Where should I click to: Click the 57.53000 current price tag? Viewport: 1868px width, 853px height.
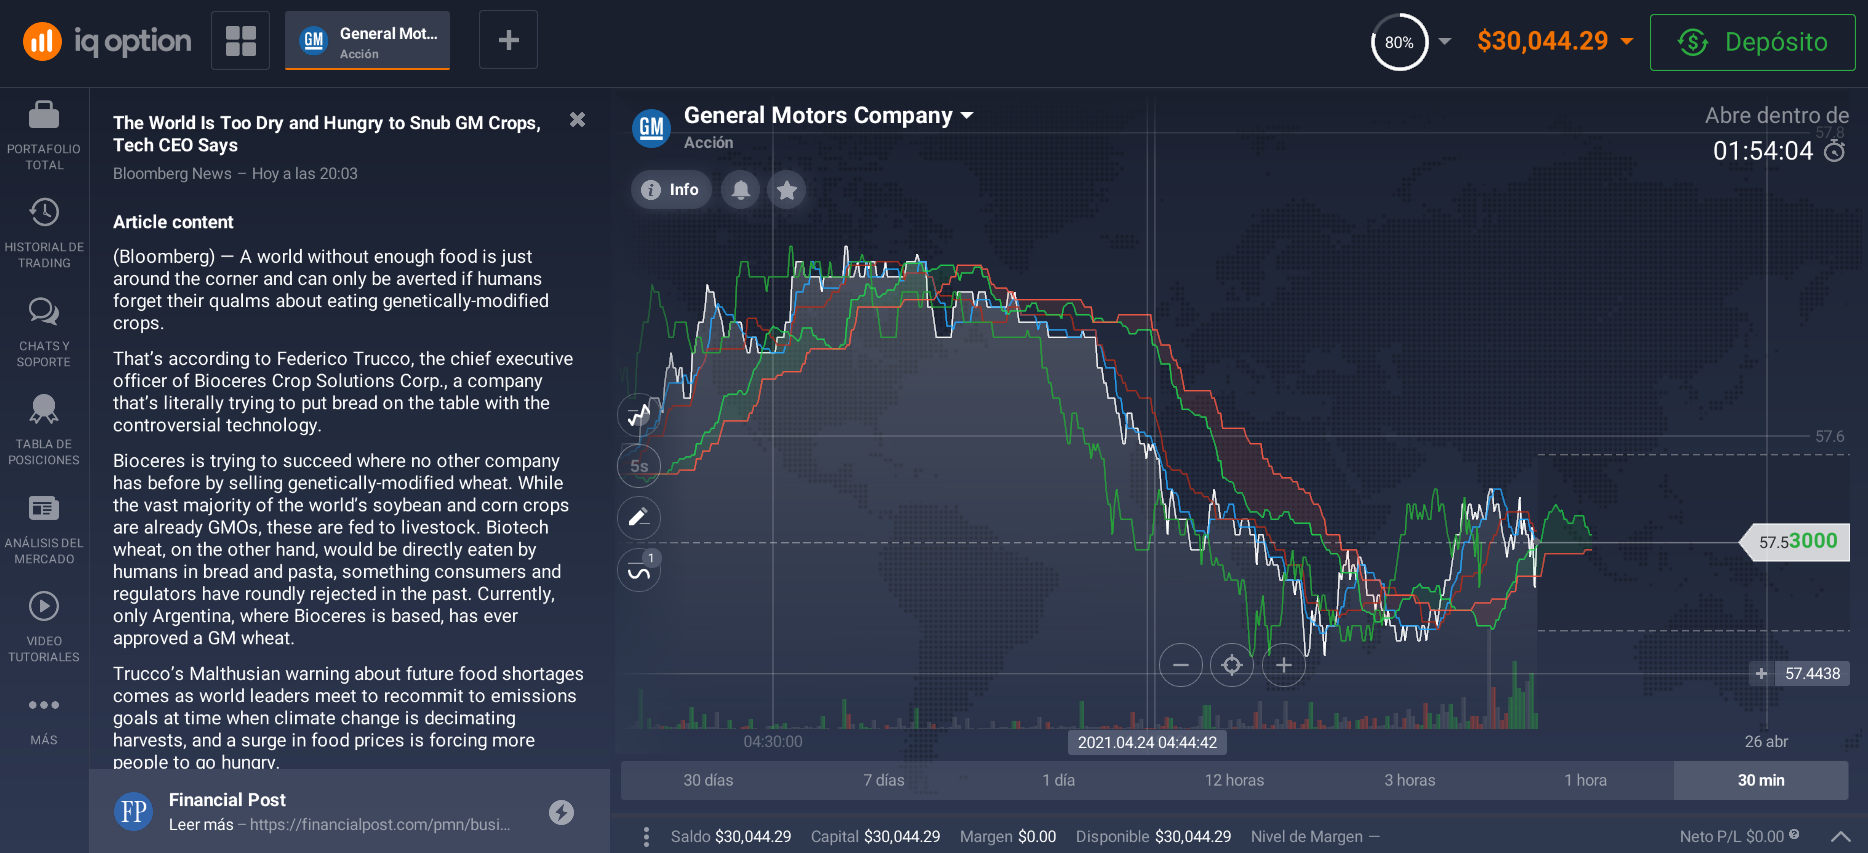coord(1797,542)
